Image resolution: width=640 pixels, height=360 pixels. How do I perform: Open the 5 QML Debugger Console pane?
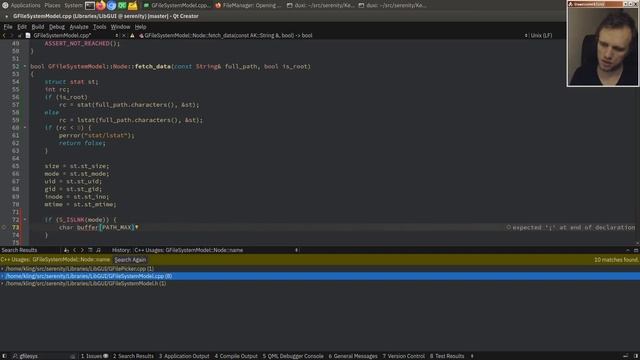pos(293,356)
